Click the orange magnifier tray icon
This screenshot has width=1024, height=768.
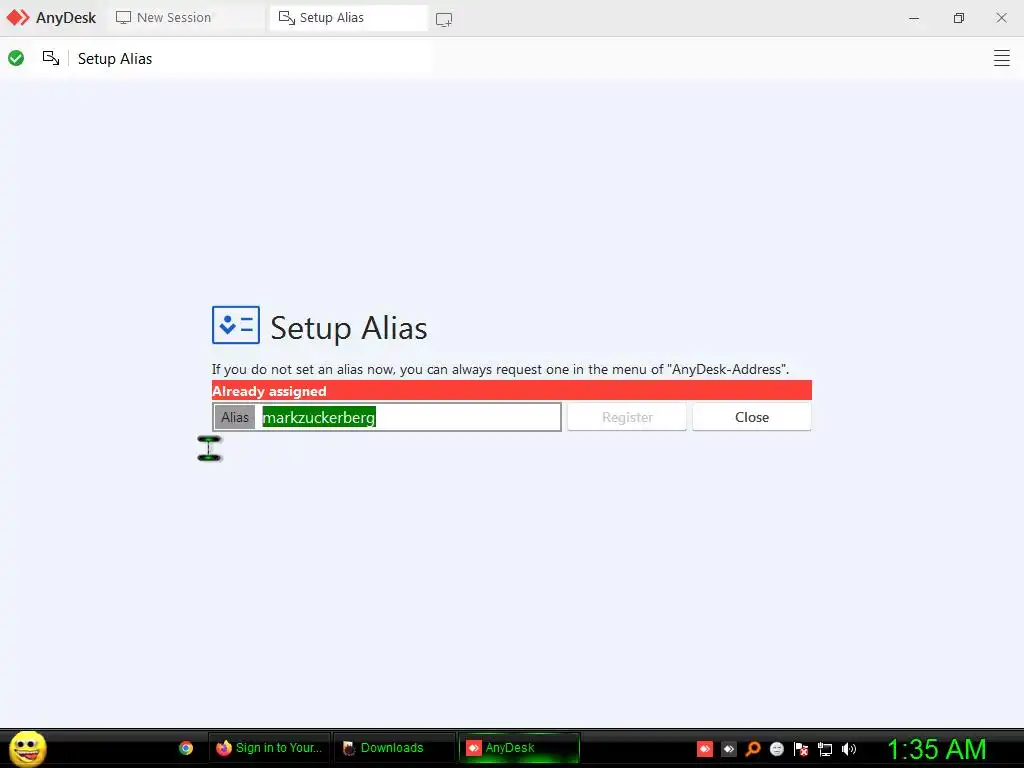tap(753, 749)
